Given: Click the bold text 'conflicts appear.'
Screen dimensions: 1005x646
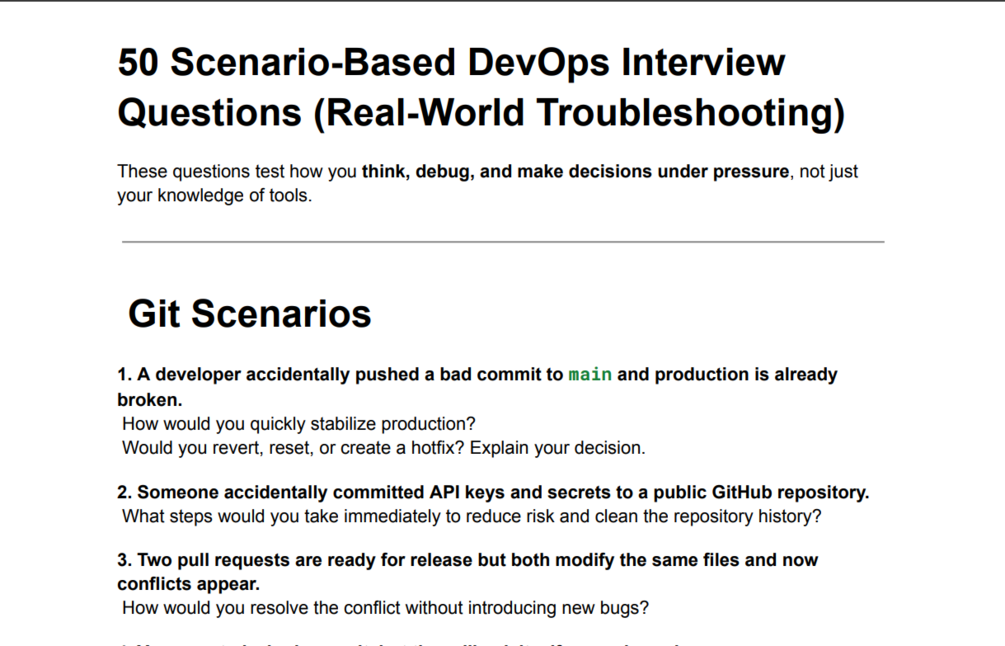Looking at the screenshot, I should click(x=188, y=584).
